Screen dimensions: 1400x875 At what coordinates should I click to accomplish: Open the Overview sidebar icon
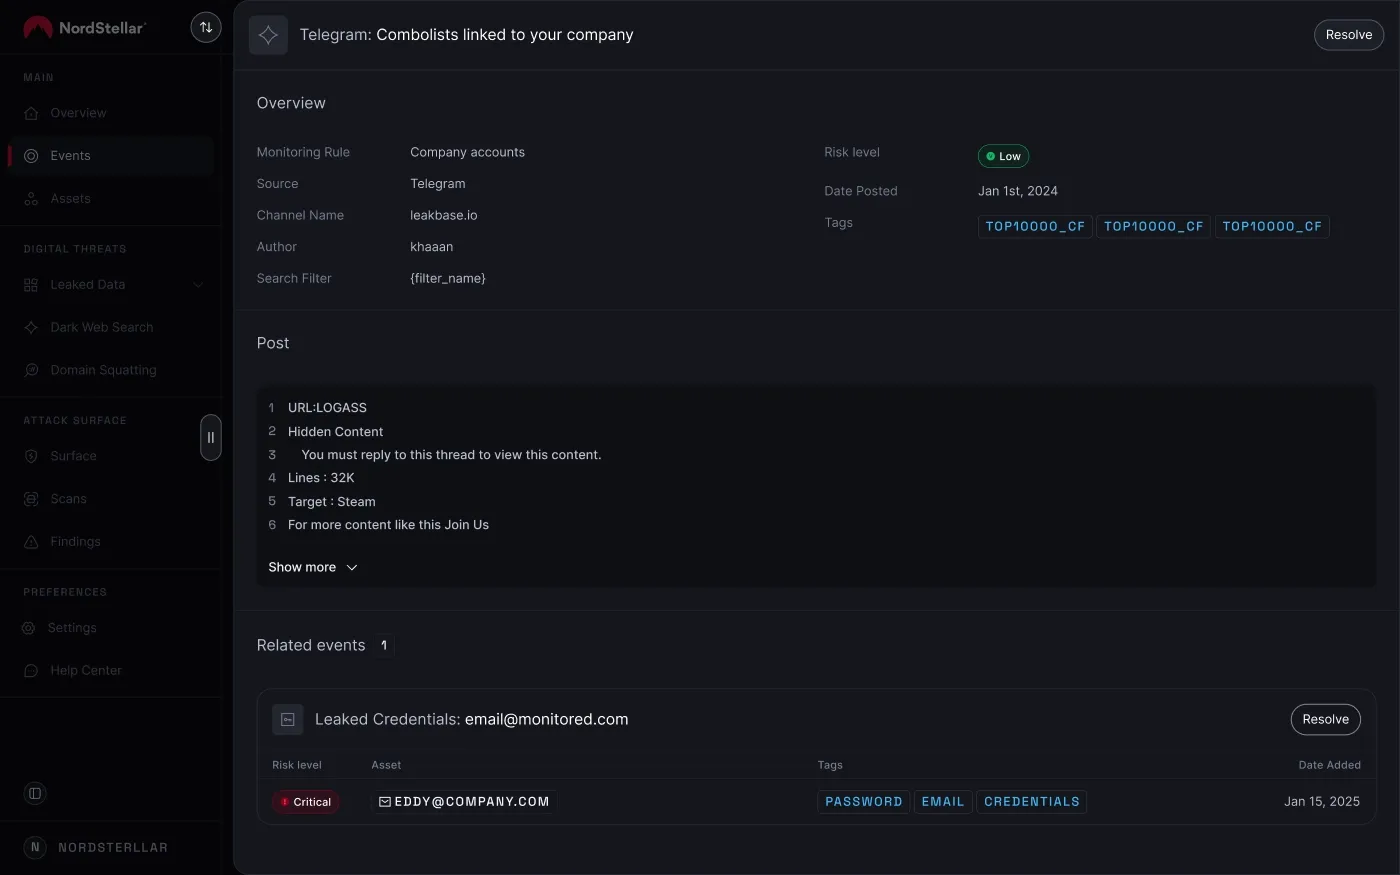[34, 113]
